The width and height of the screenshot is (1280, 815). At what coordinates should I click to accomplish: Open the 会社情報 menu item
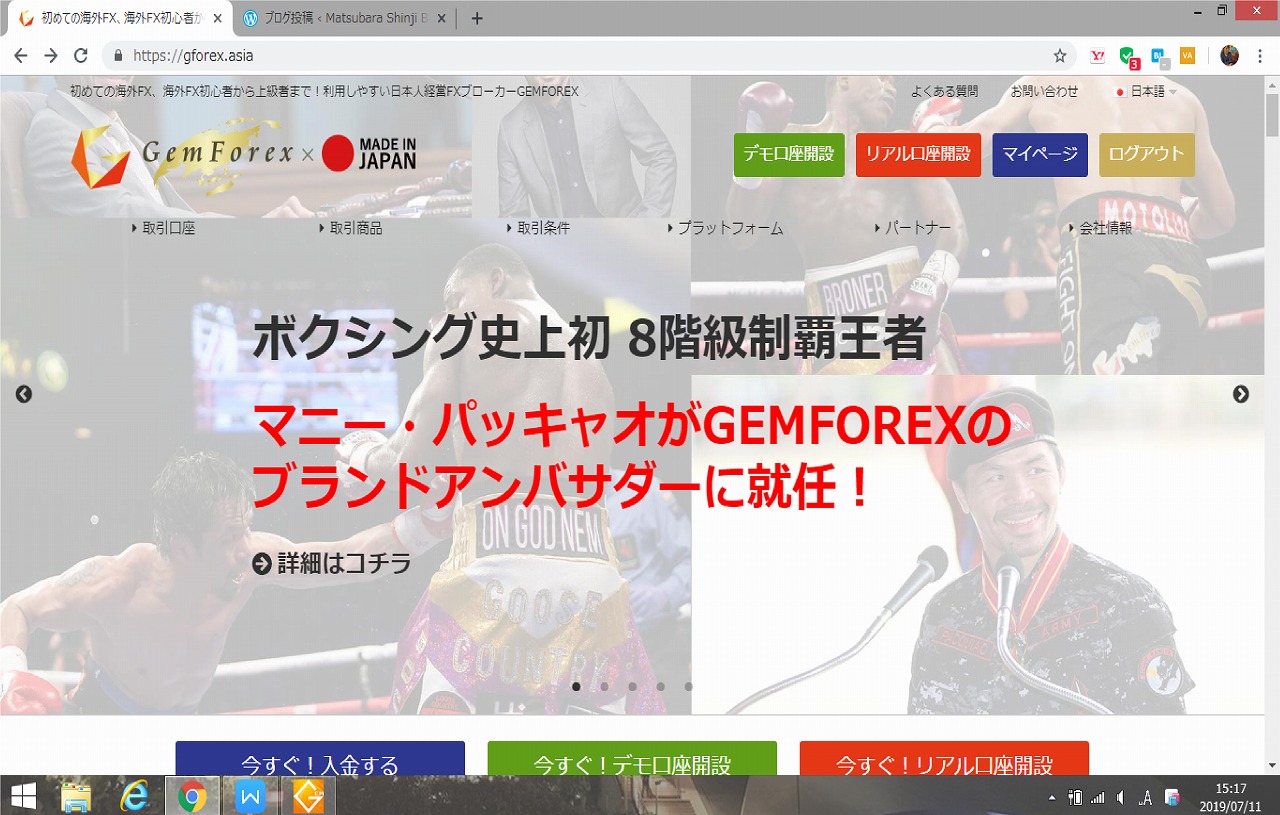pos(1104,228)
